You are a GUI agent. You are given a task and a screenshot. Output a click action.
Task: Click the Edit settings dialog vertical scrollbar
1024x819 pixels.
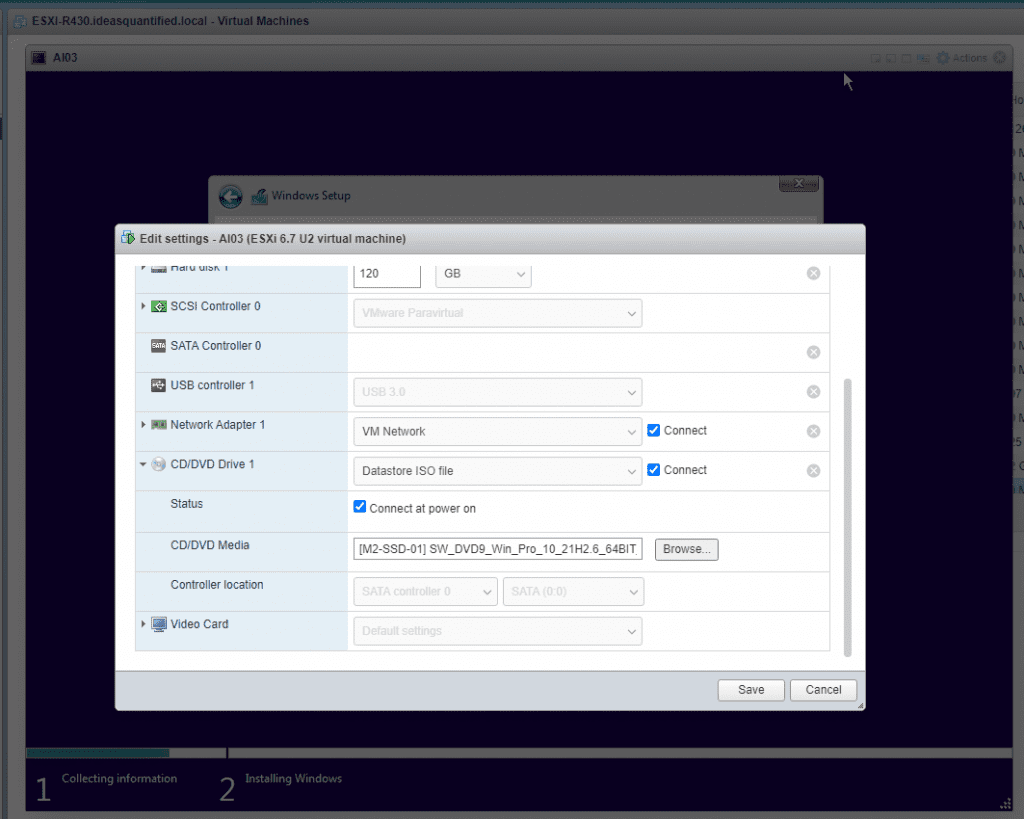pyautogui.click(x=848, y=517)
